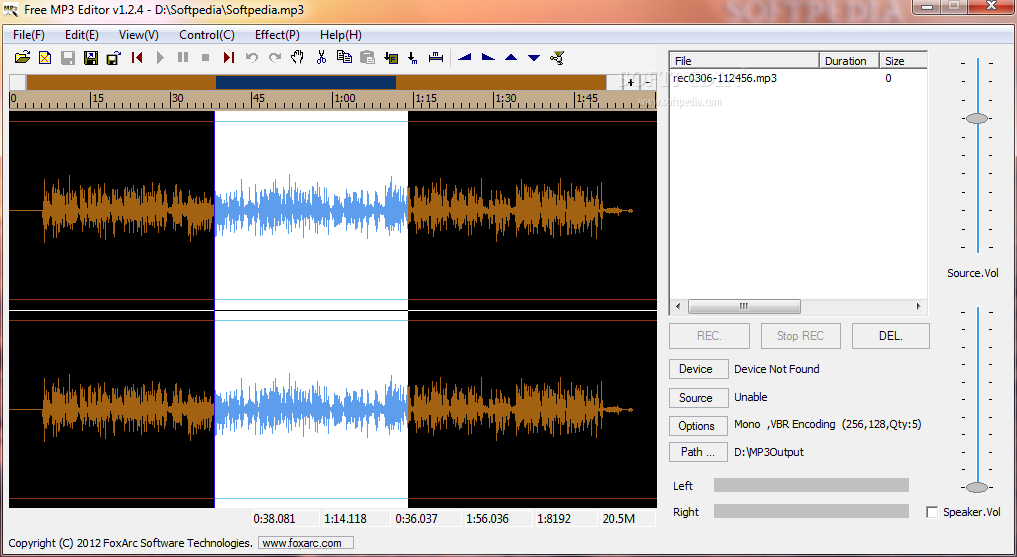Screen dimensions: 1017x557
Task: Pause playback with the Pause icon
Action: (x=183, y=58)
